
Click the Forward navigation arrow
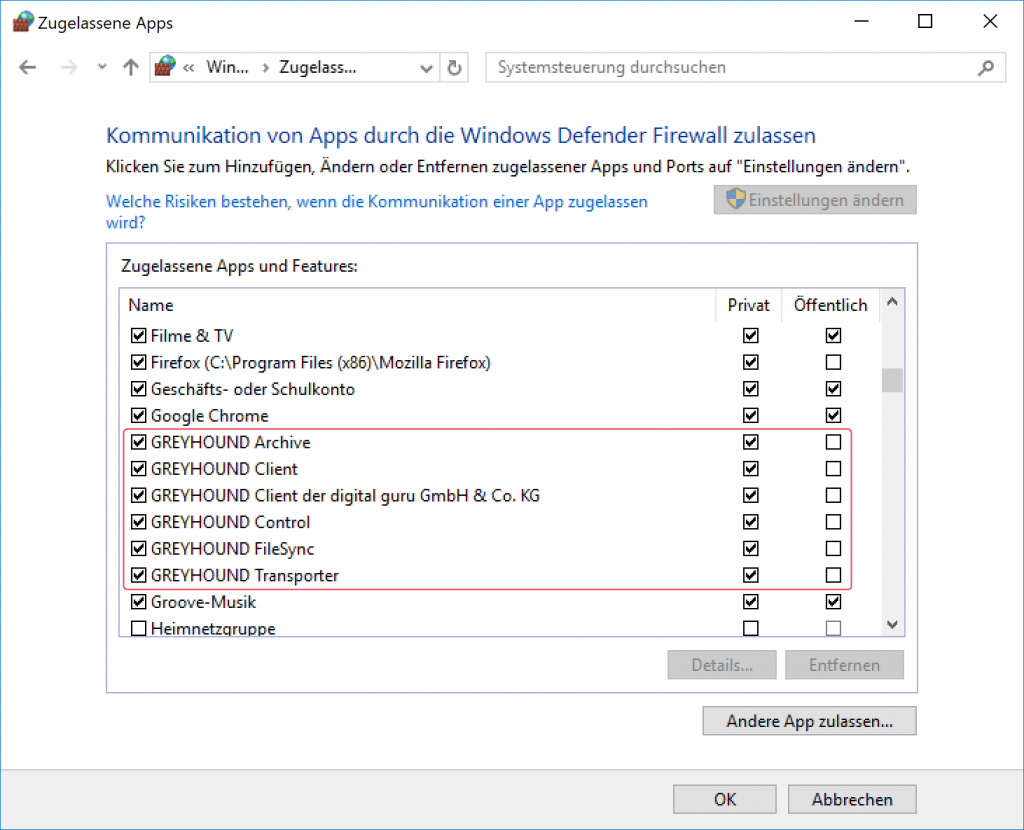coord(69,67)
